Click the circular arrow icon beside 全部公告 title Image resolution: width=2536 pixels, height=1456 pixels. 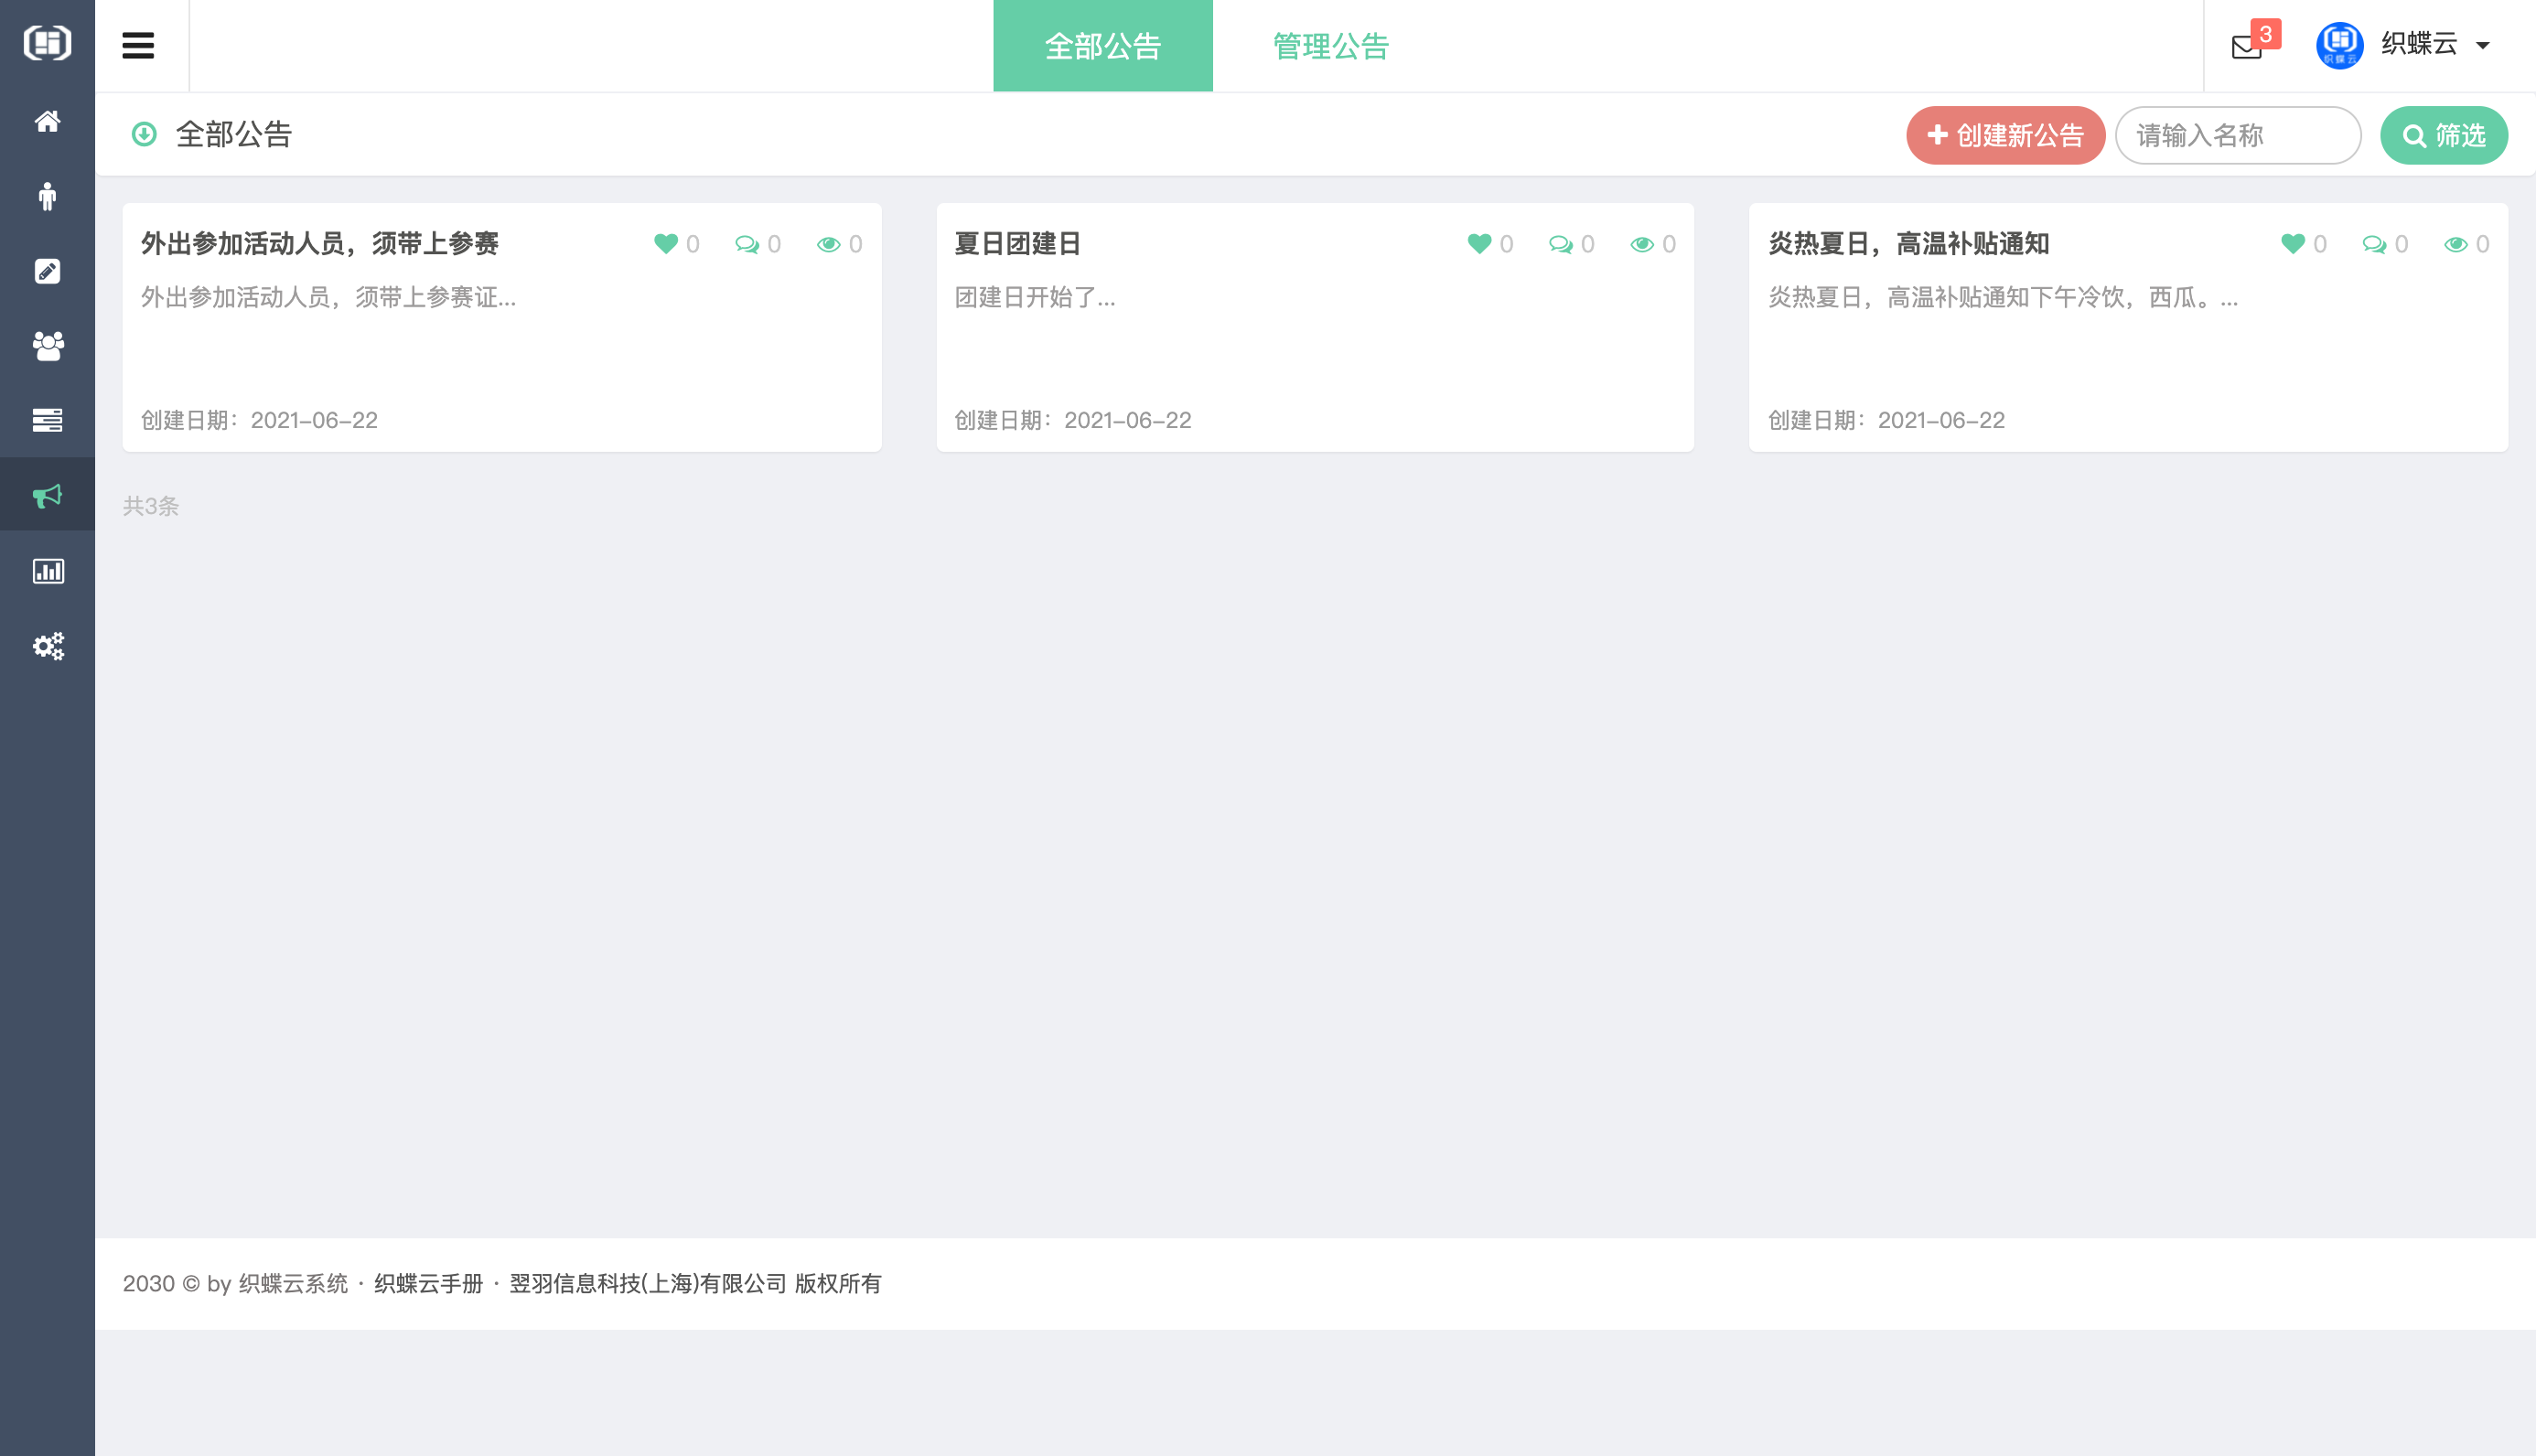143,134
